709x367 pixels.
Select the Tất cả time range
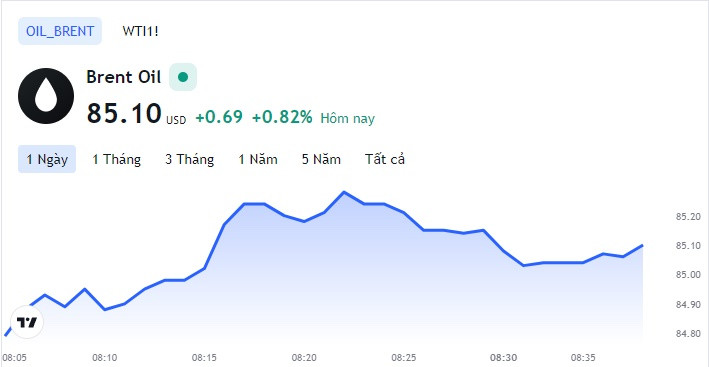pyautogui.click(x=385, y=159)
